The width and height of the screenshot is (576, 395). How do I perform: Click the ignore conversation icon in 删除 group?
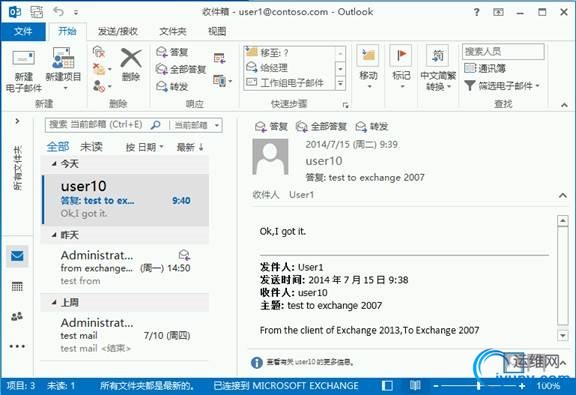99,52
